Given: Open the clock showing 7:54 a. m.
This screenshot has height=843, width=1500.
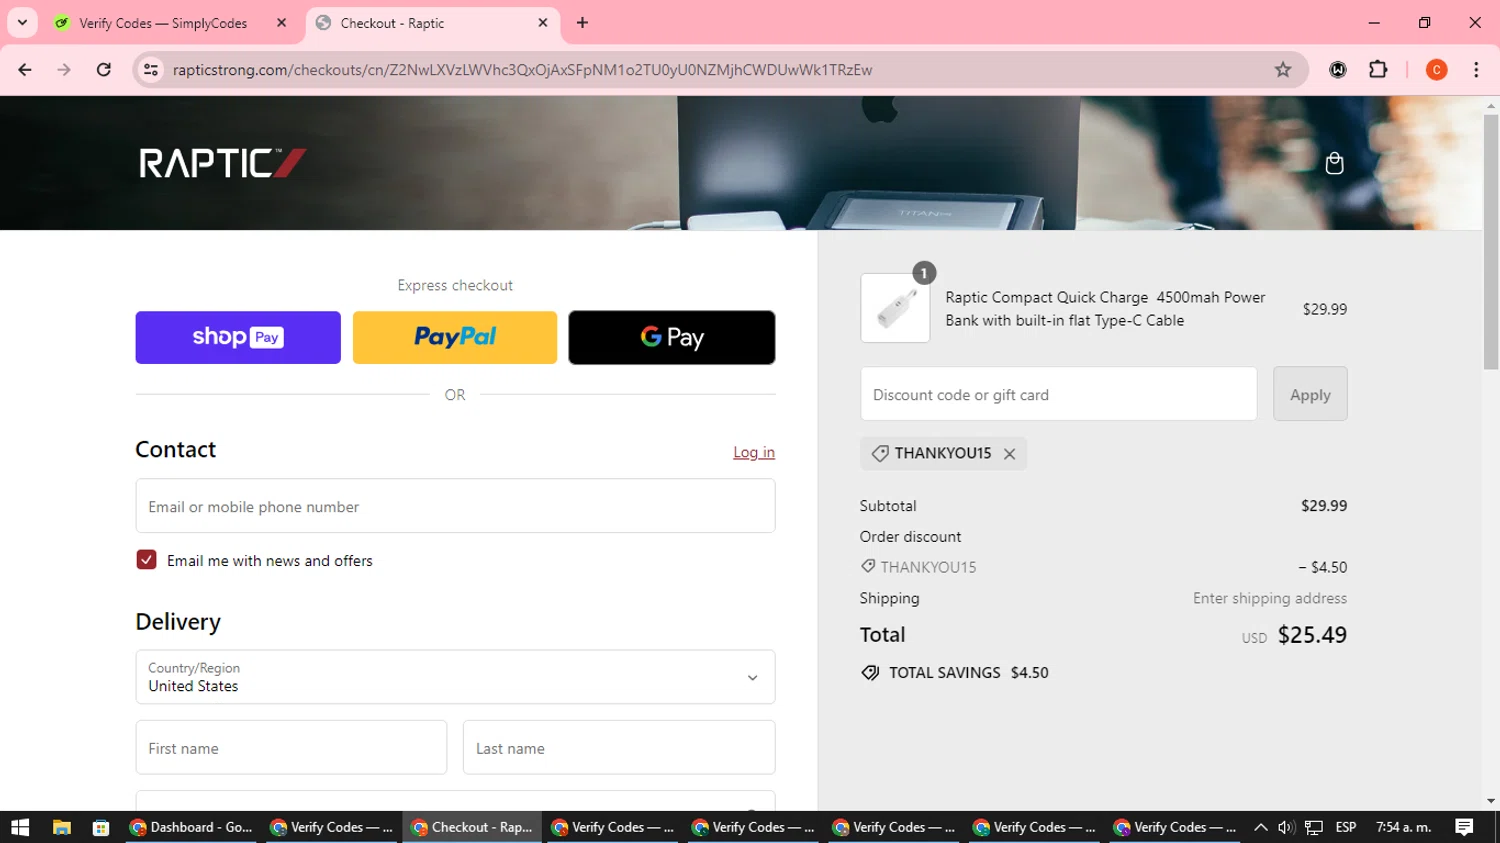Looking at the screenshot, I should coord(1404,827).
